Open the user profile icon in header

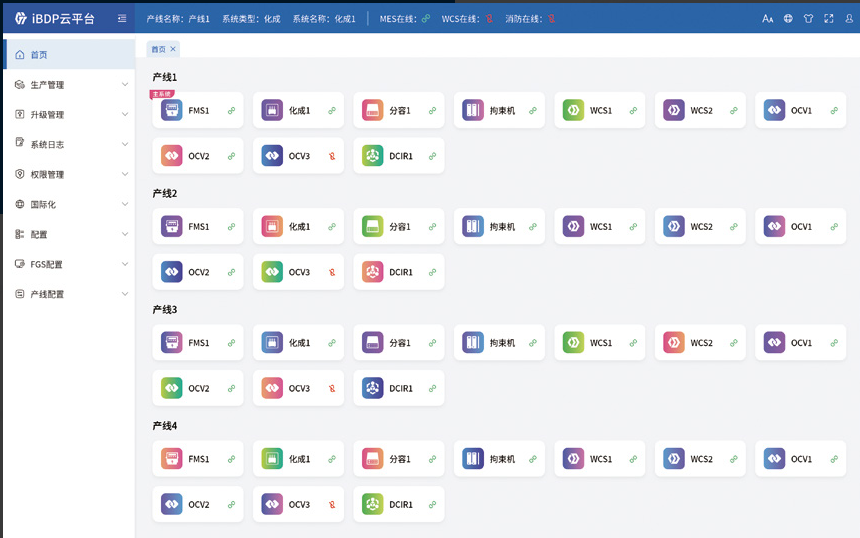[848, 18]
